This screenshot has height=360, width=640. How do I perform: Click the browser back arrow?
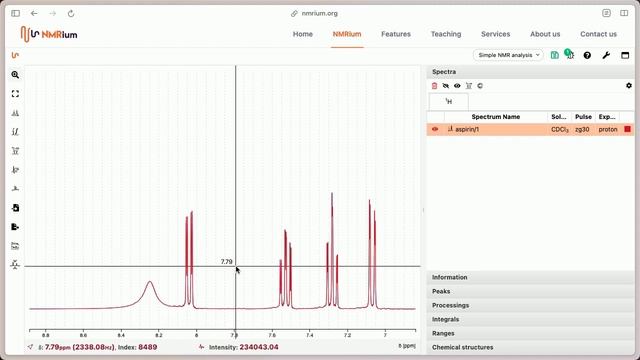coord(34,13)
